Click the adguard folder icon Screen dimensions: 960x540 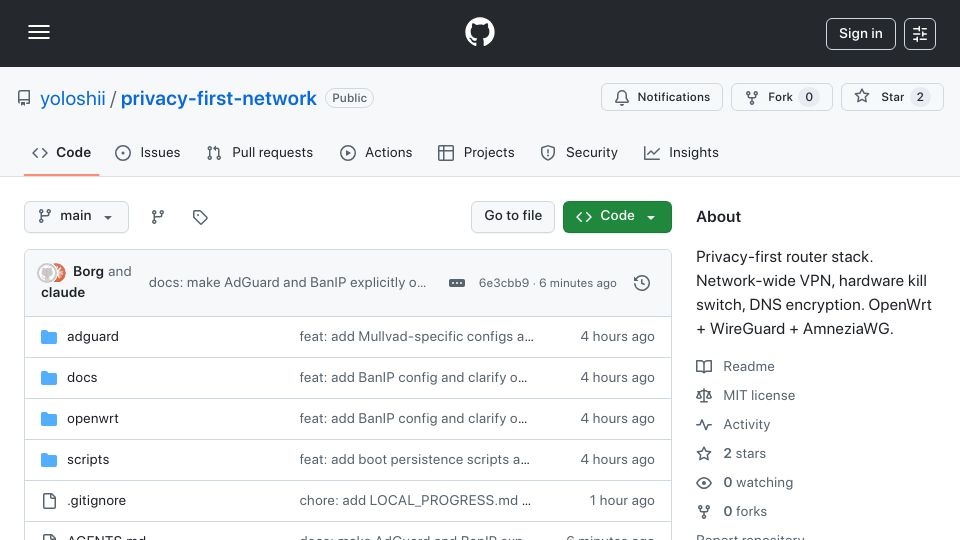[49, 337]
